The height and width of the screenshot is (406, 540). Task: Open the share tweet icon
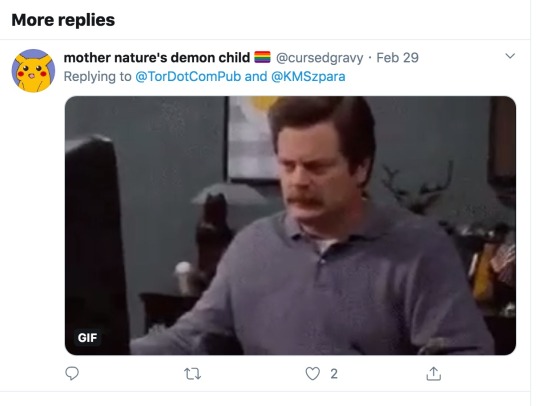434,374
